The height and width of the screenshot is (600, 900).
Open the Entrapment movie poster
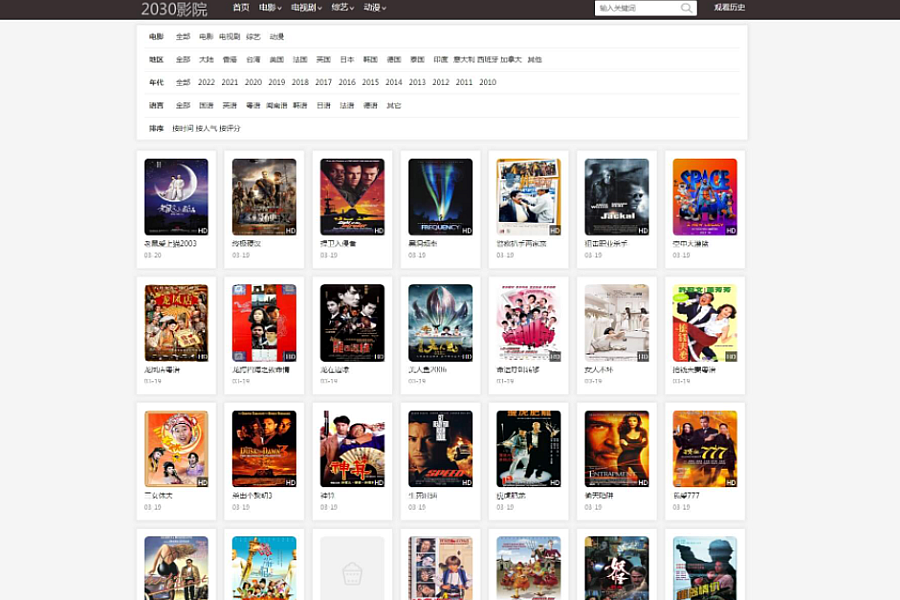pyautogui.click(x=616, y=449)
